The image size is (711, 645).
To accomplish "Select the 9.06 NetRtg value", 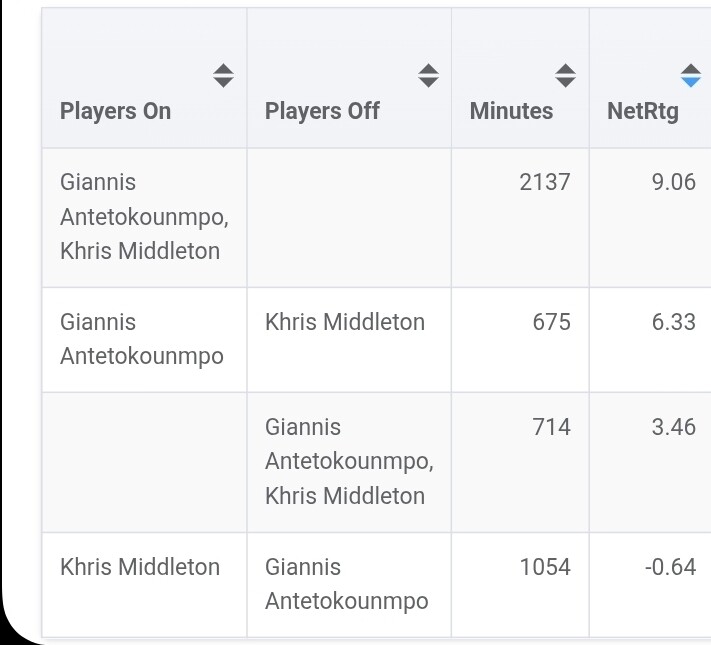I will click(673, 182).
